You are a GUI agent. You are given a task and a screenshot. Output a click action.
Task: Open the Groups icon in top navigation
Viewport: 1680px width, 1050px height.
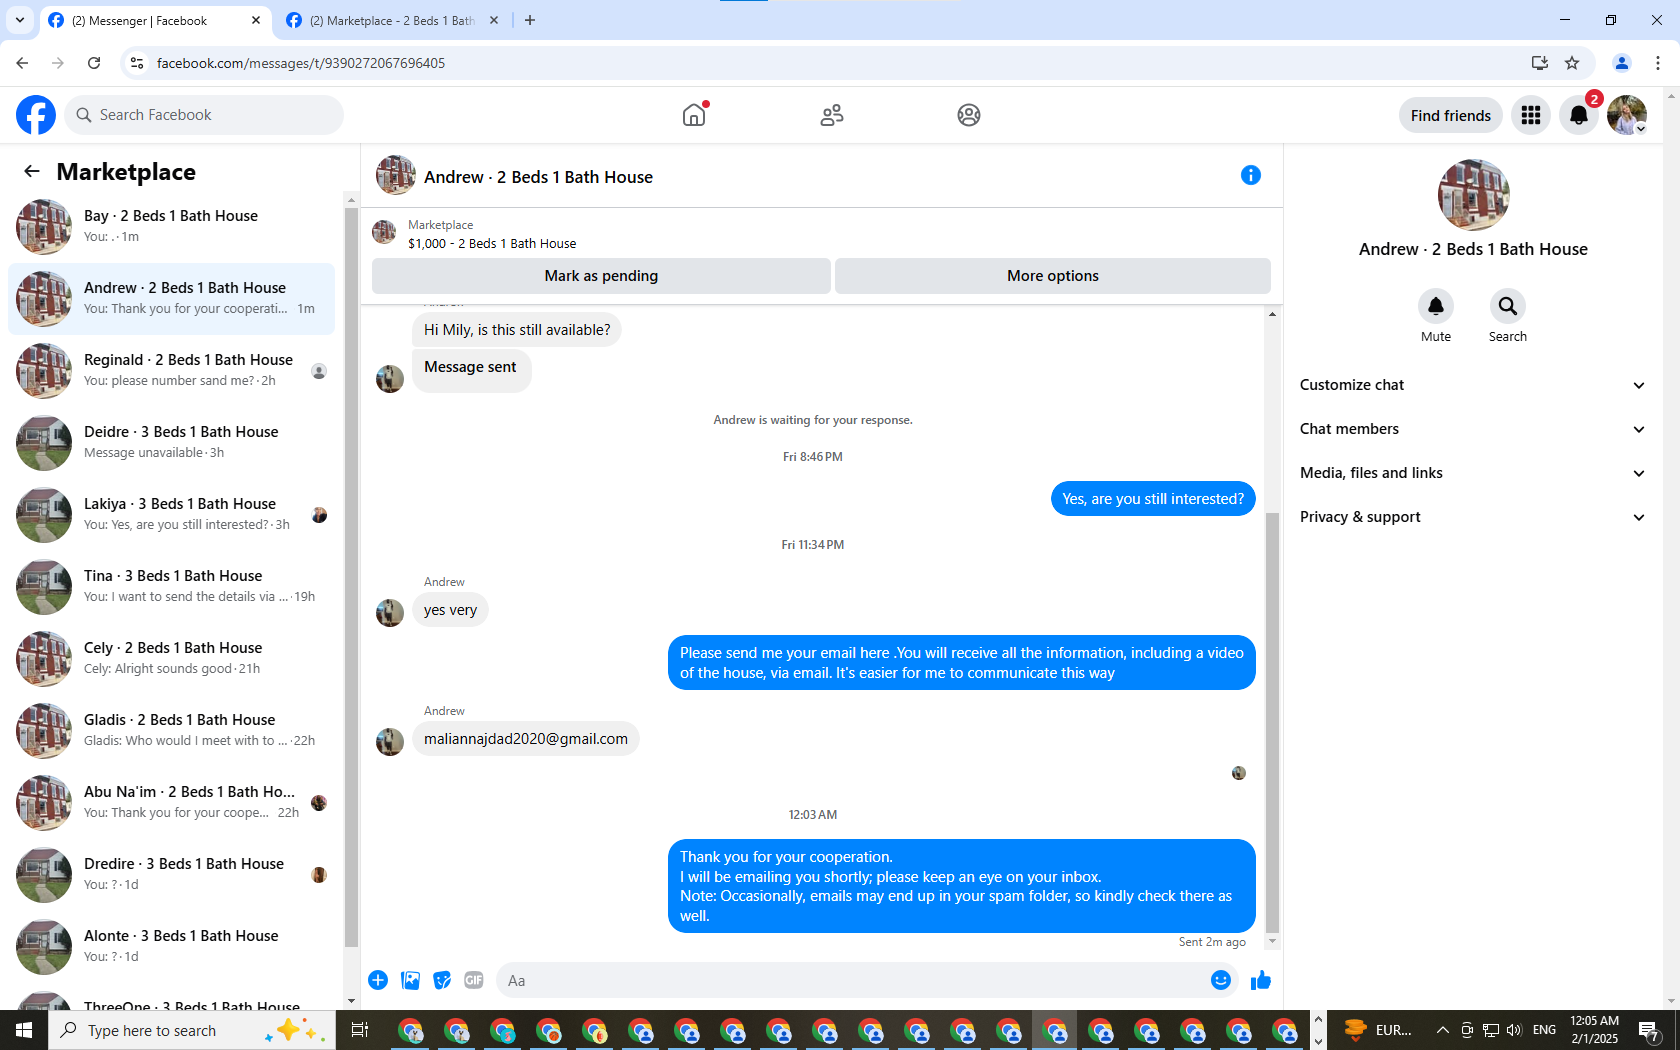968,115
